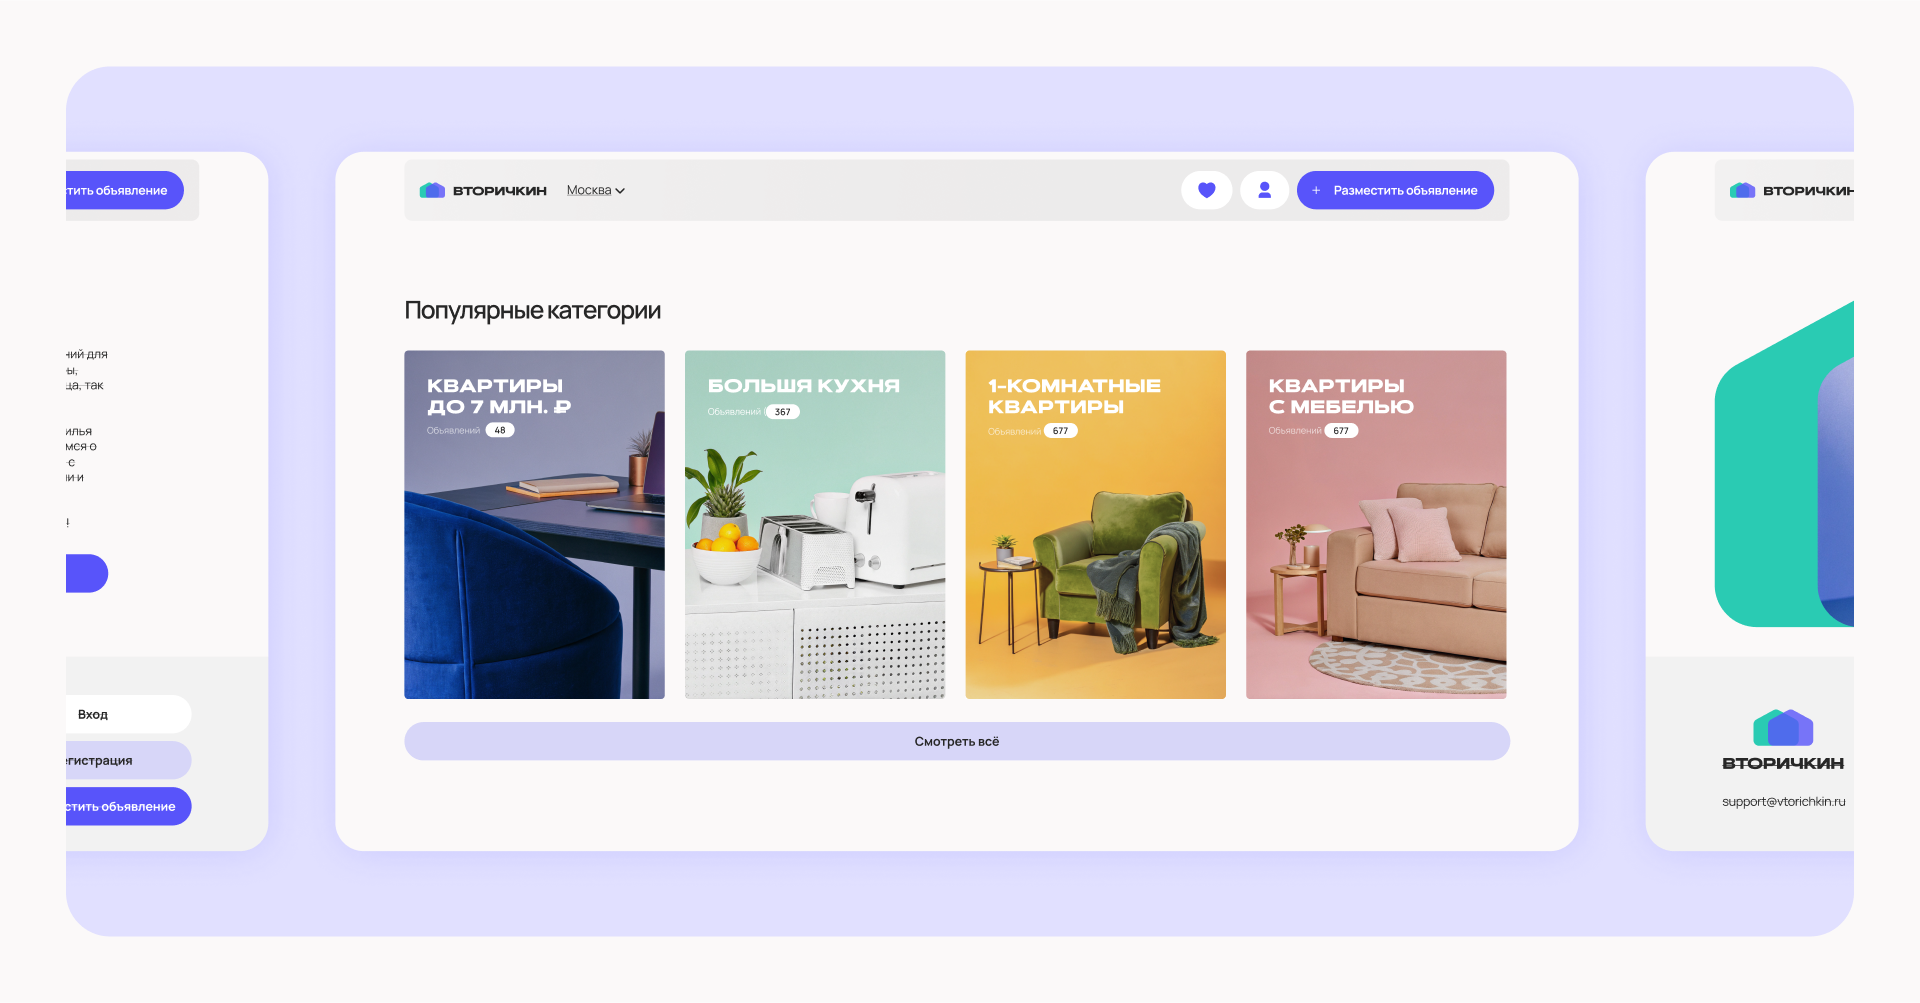Image resolution: width=1920 pixels, height=1003 pixels.
Task: Click the 48 listings count badge
Action: pos(500,430)
